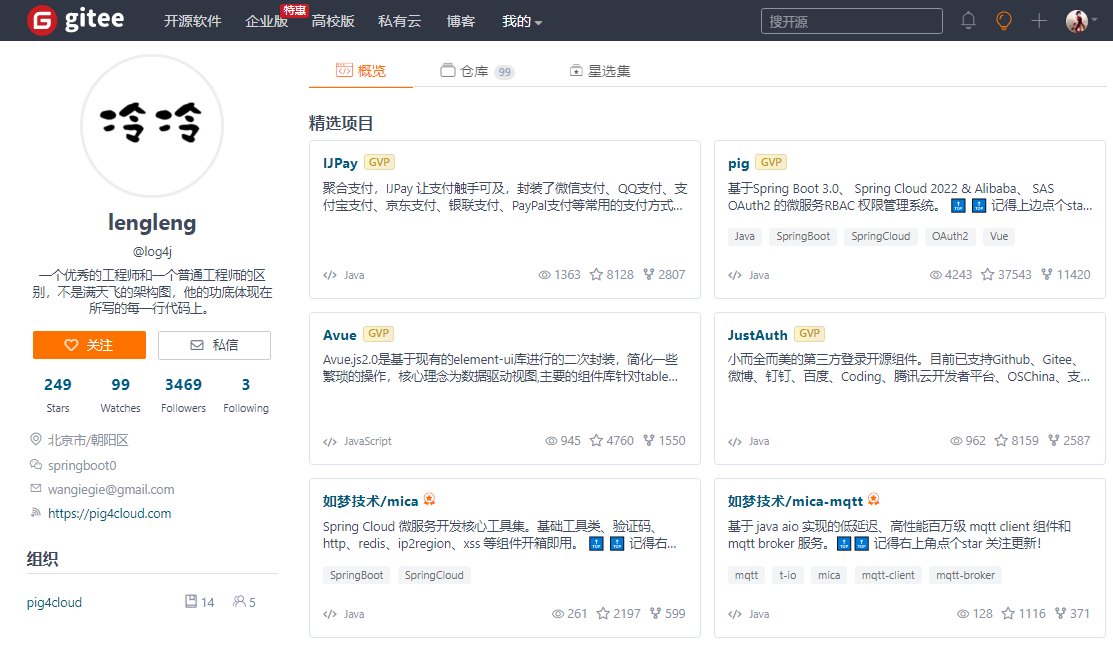Open the JustAuth project

tap(757, 335)
